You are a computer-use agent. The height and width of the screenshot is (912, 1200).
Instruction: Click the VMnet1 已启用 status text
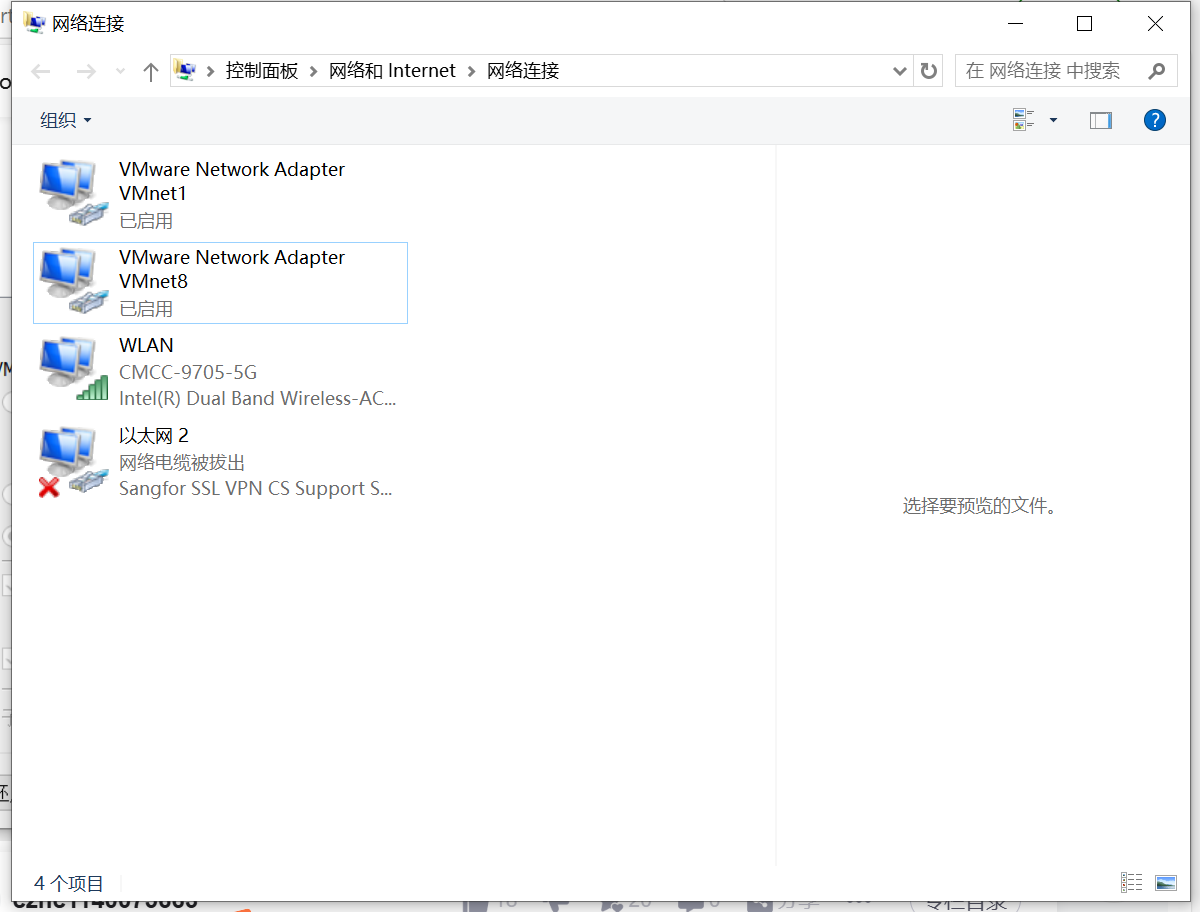[x=146, y=221]
